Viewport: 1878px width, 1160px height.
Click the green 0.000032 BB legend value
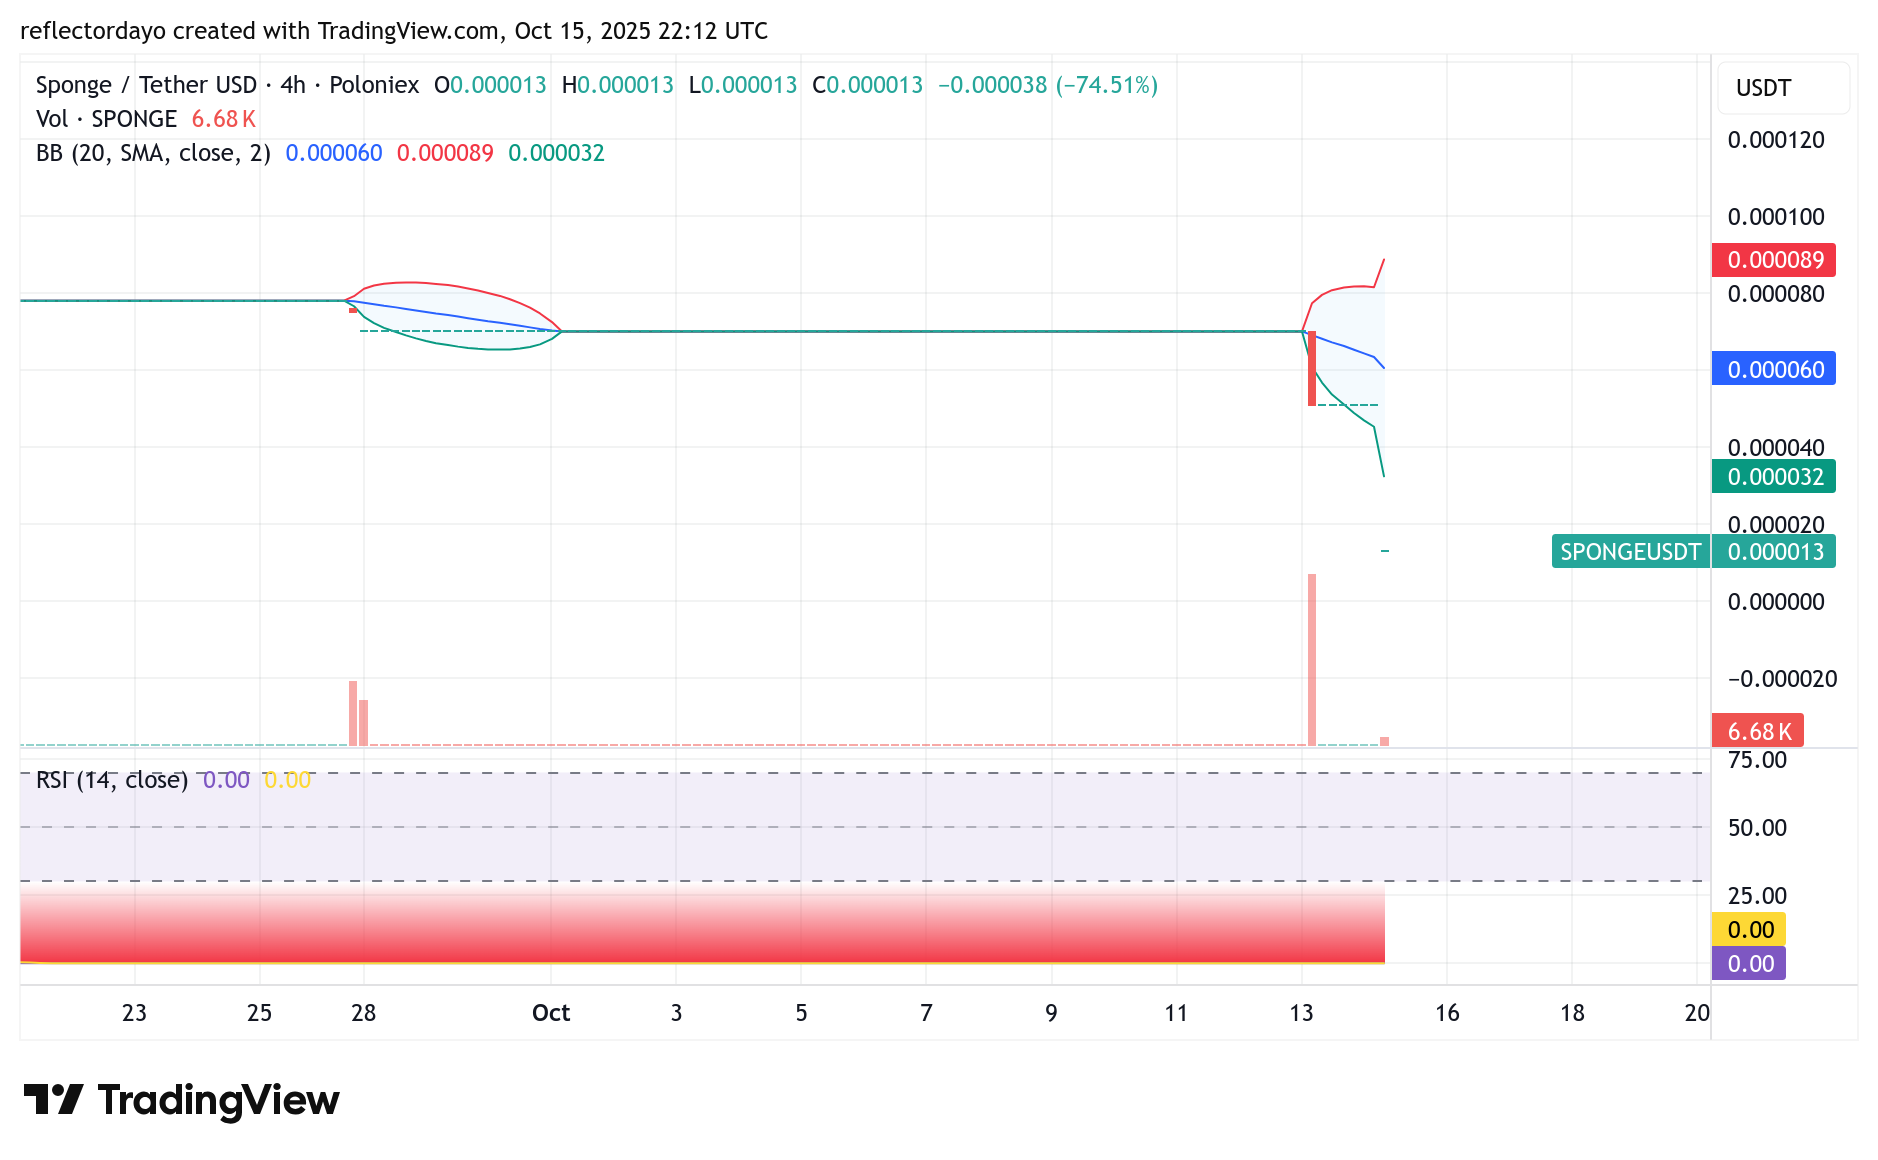(556, 153)
